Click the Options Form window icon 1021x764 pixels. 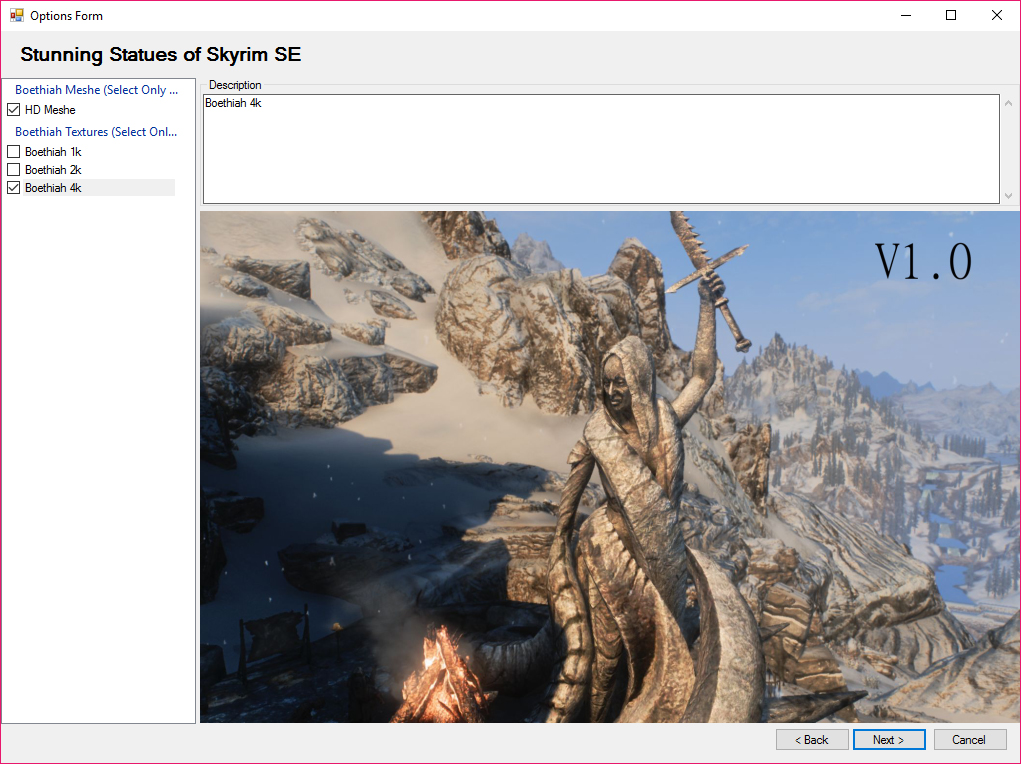[x=16, y=15]
